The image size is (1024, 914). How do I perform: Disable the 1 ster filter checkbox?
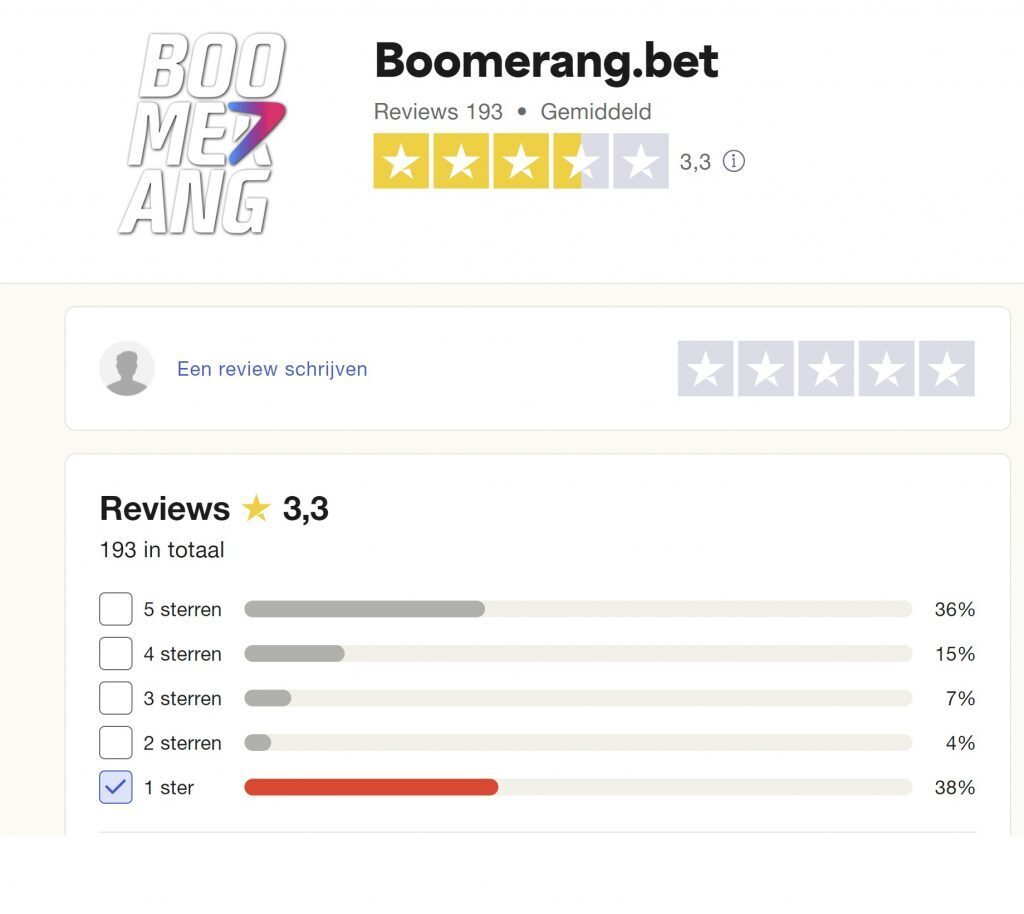click(x=116, y=787)
